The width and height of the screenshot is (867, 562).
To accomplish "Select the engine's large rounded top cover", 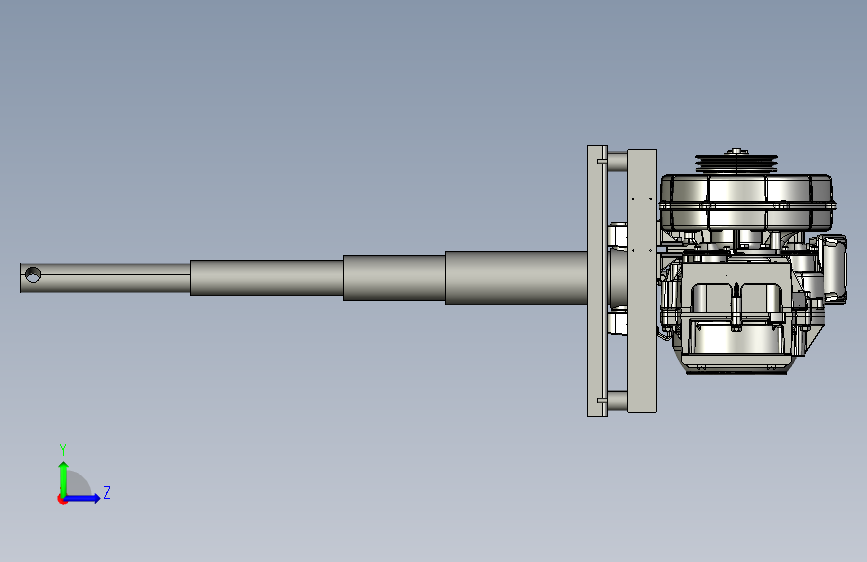I will [748, 201].
